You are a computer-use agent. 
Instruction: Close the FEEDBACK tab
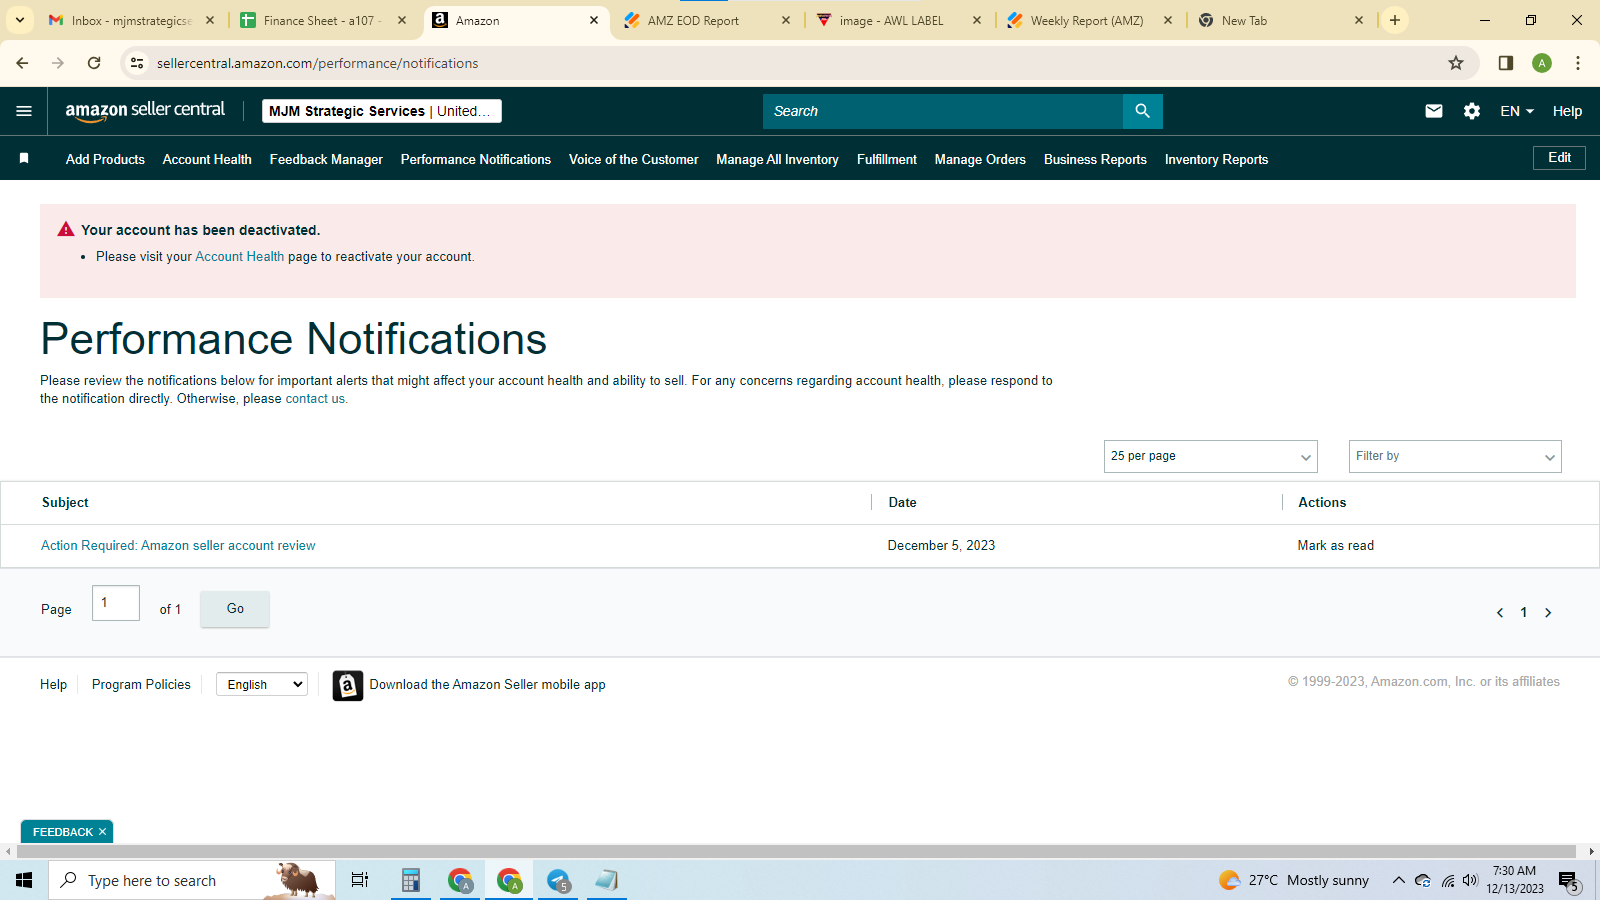click(x=102, y=832)
